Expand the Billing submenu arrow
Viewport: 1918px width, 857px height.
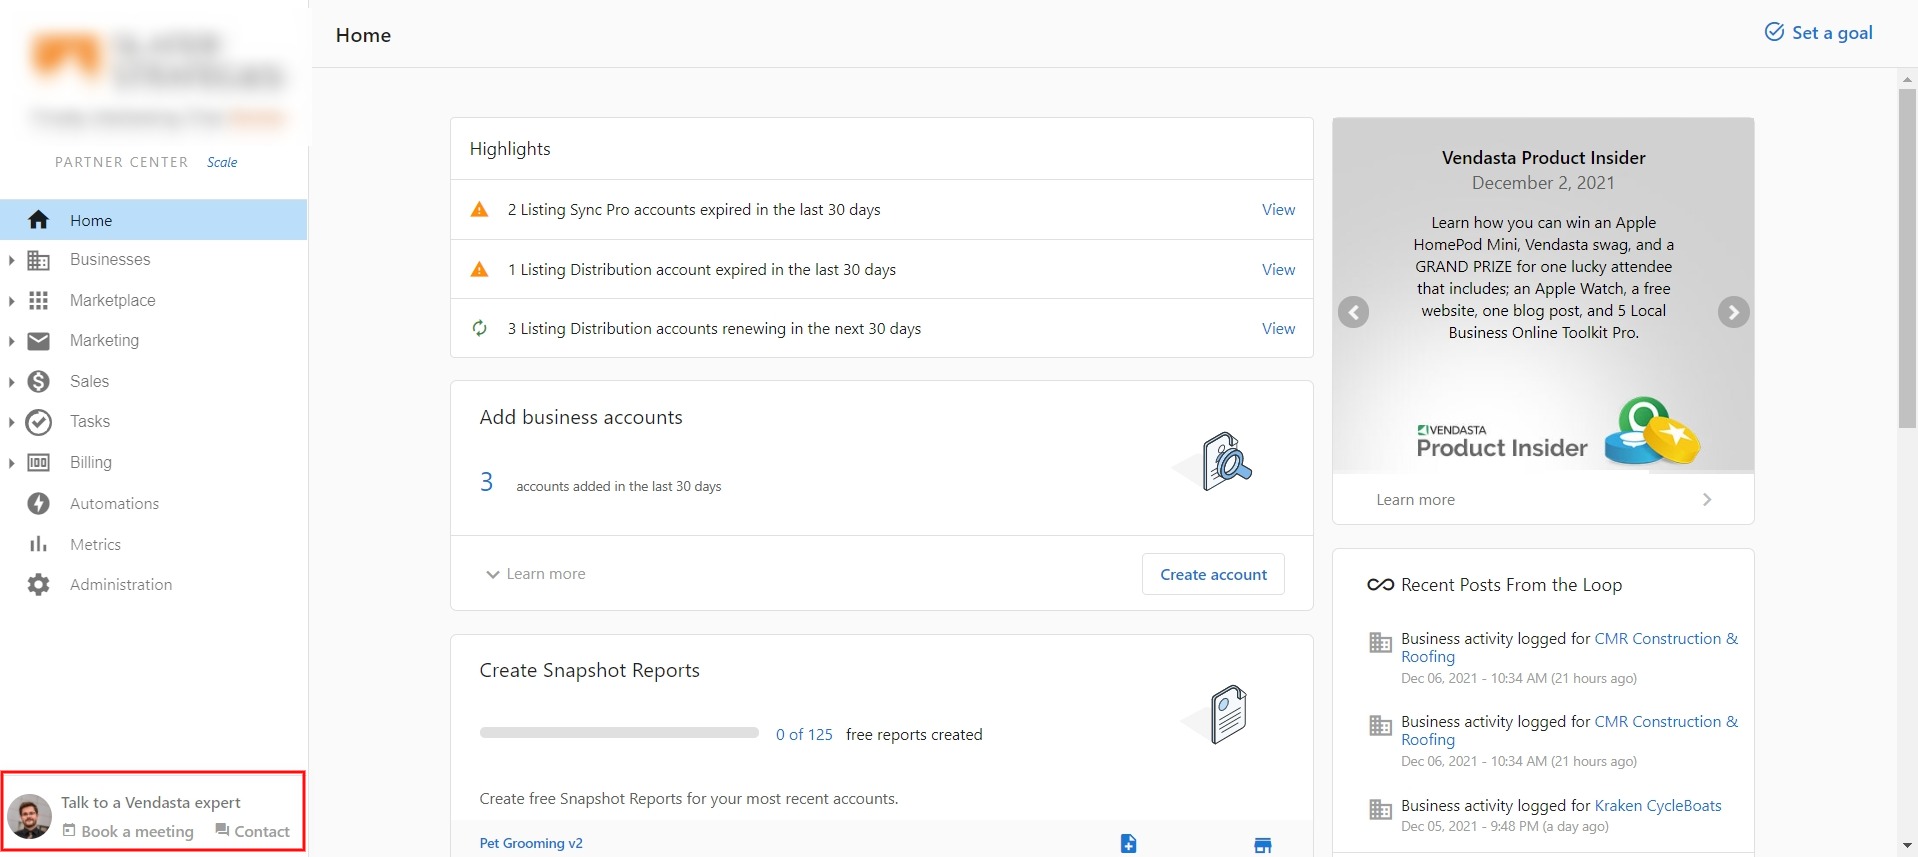tap(11, 462)
